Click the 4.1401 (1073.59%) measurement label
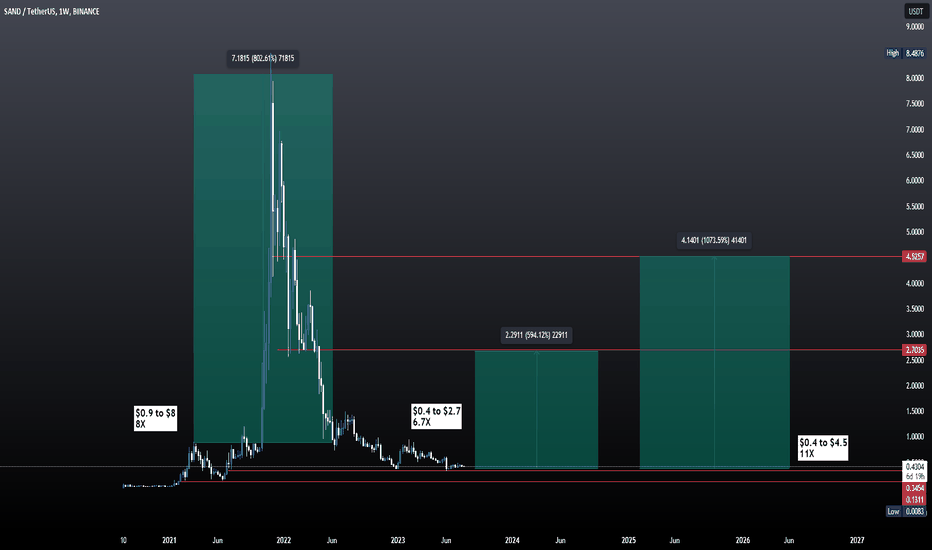Screen dimensions: 932x550 [x=714, y=240]
